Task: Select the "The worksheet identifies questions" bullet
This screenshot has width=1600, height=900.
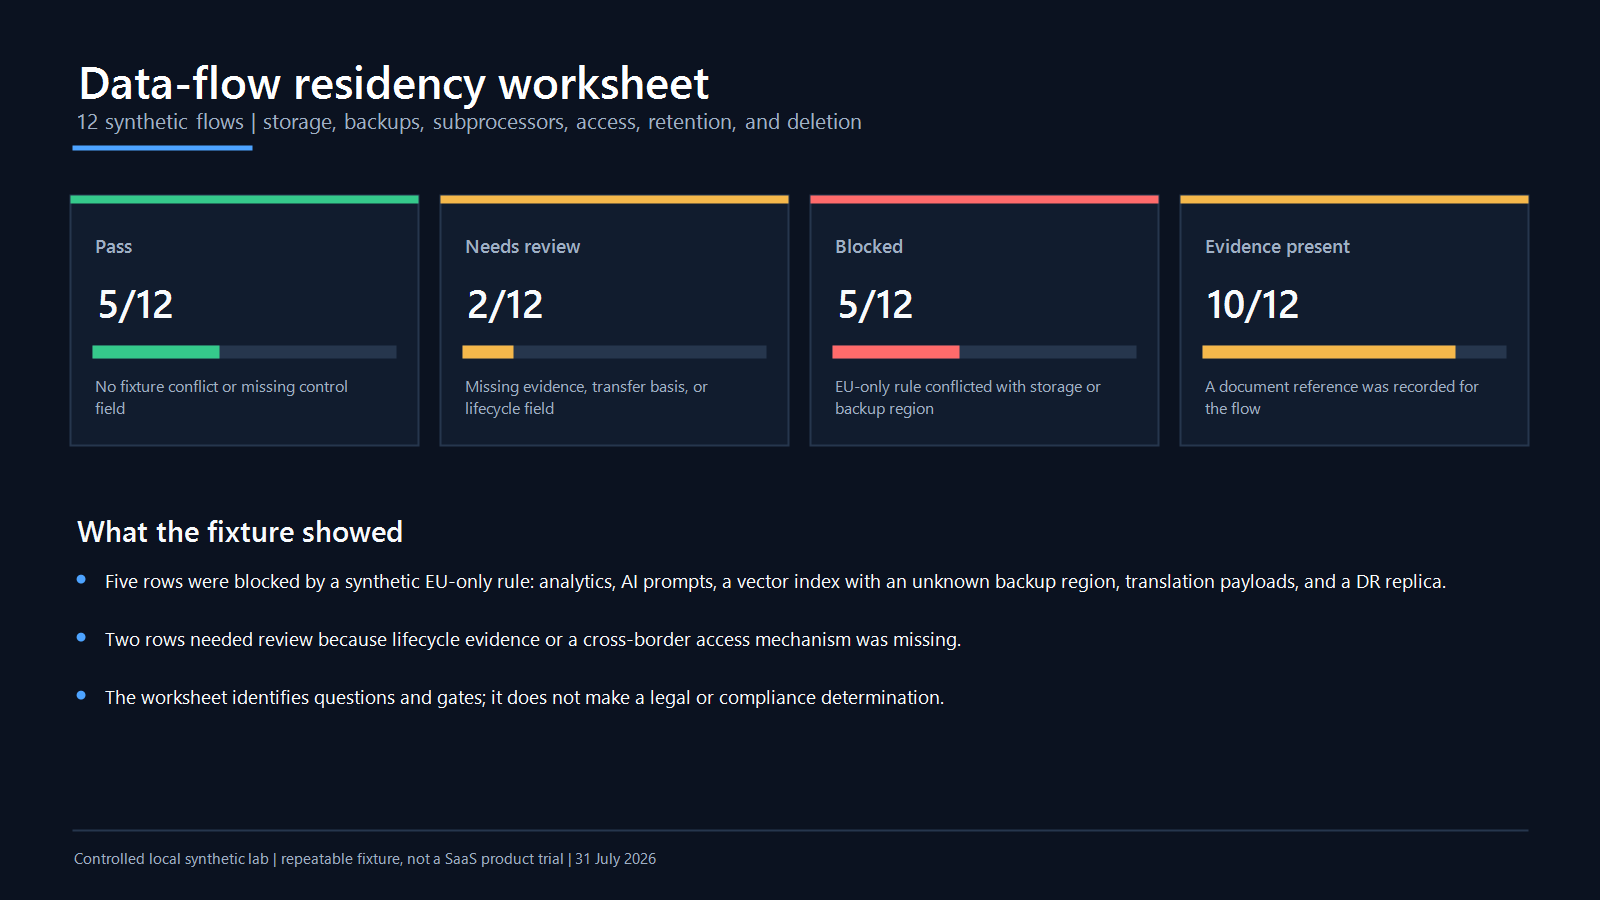Action: coord(524,698)
